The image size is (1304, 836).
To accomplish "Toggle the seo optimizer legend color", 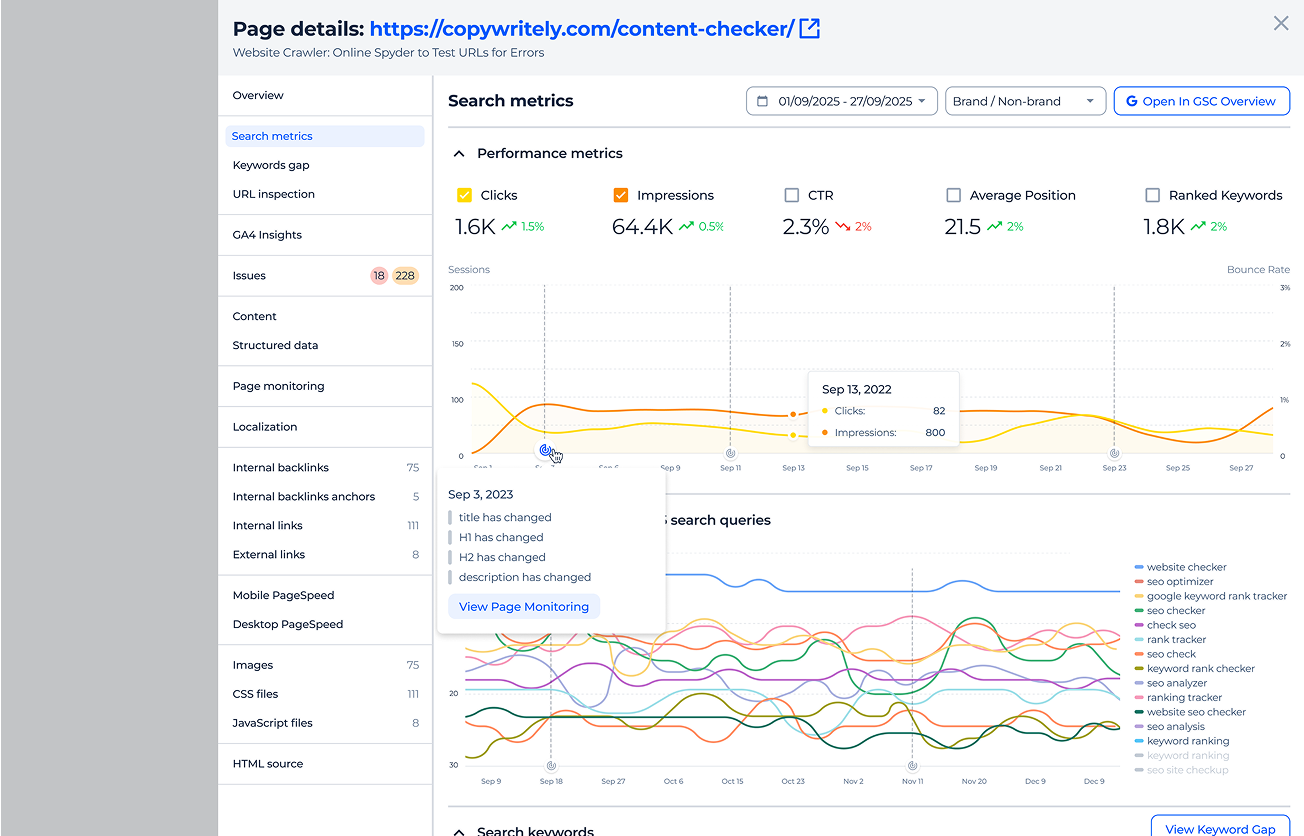I will coord(1139,582).
